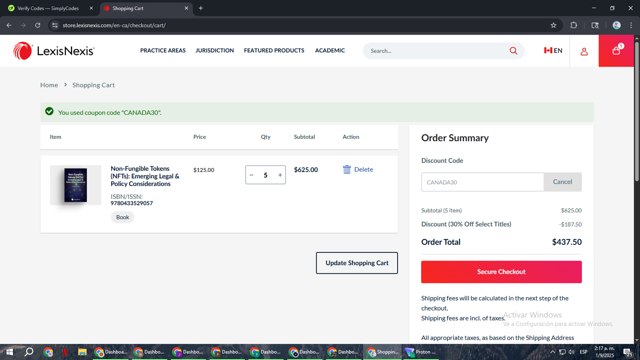Click the Secure Checkout button
The image size is (640, 360).
[x=501, y=272]
